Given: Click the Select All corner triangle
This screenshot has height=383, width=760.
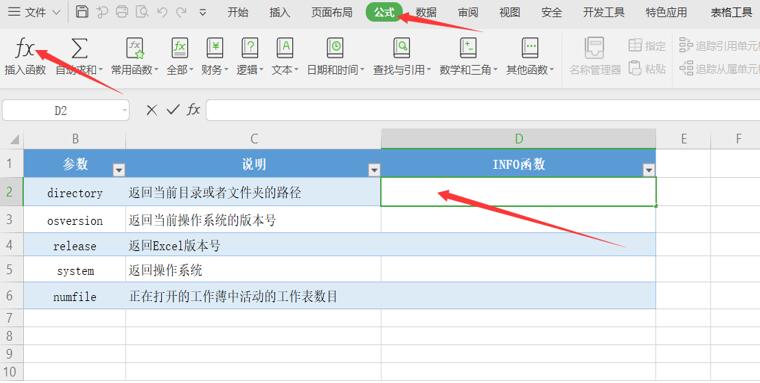Looking at the screenshot, I should [15, 140].
